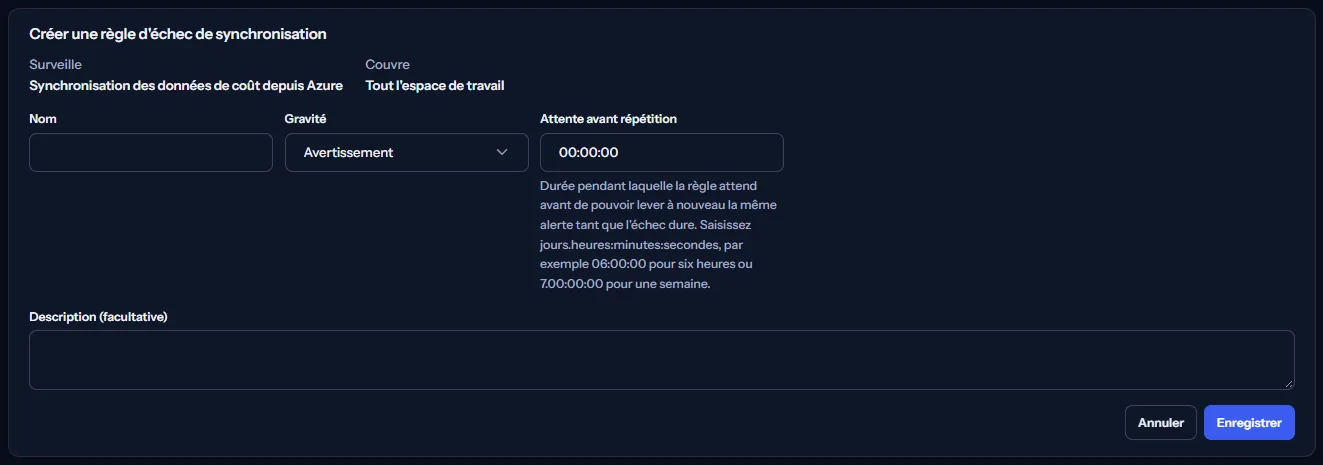Click the Nom field label
The height and width of the screenshot is (465, 1323).
point(43,118)
